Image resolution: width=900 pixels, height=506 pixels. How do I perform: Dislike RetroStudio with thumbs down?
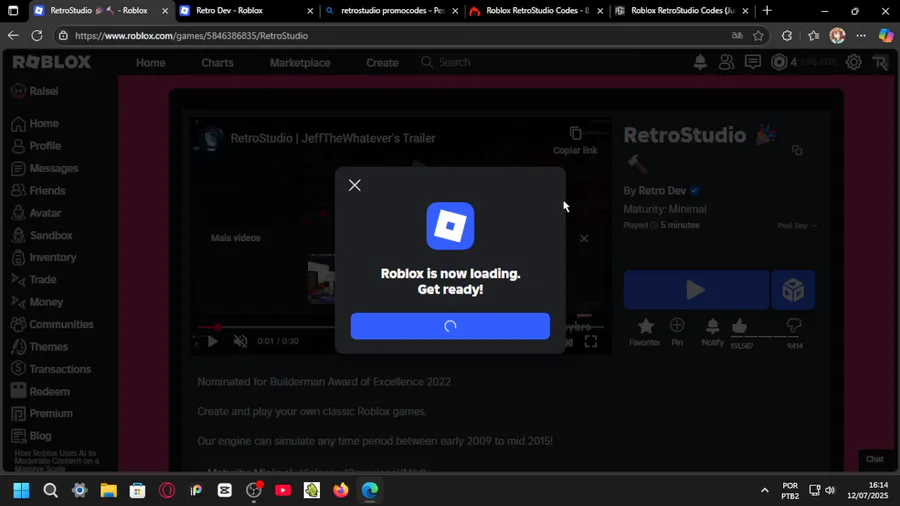coord(794,327)
